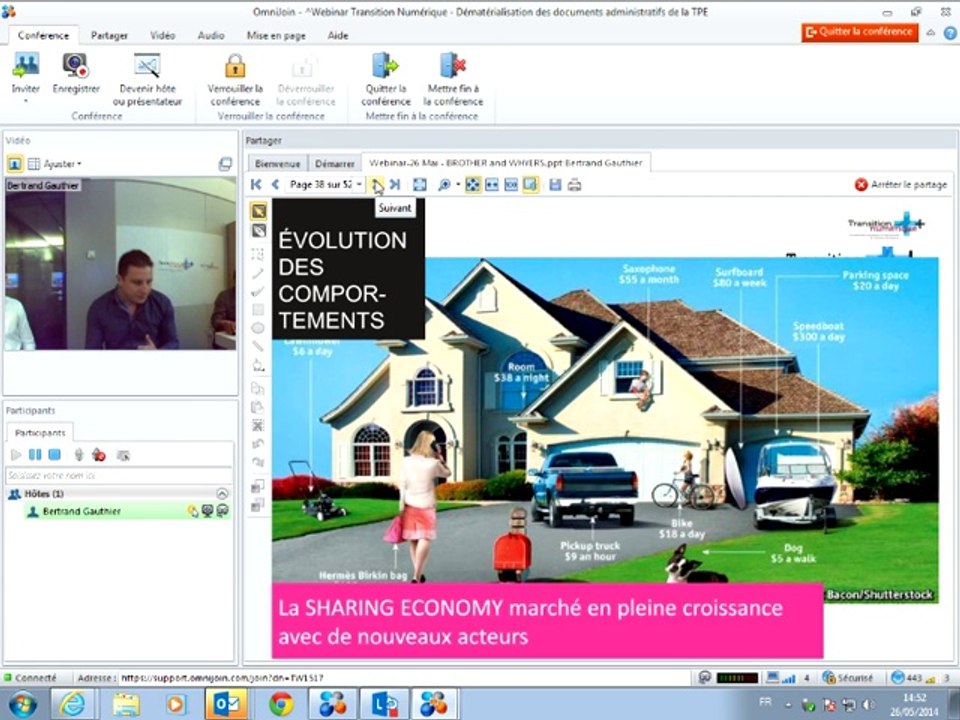
Task: Click the zoom magnifier icon
Action: tap(444, 184)
